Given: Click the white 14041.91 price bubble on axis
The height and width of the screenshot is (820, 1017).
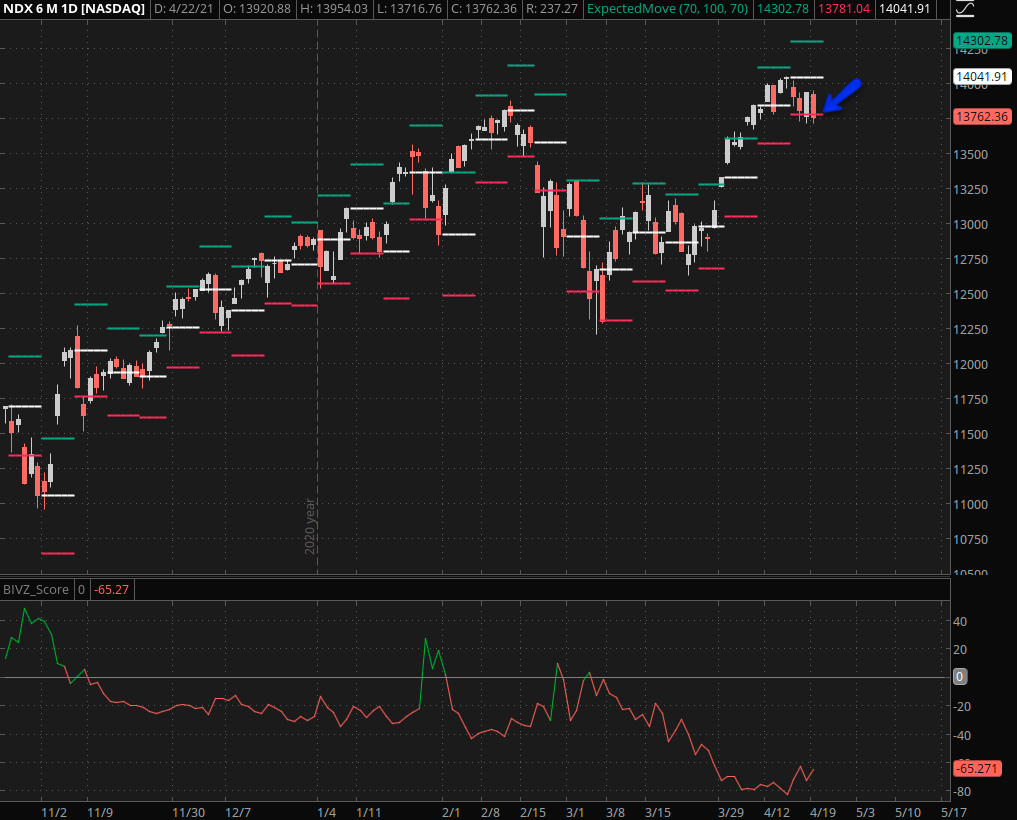Looking at the screenshot, I should (x=979, y=76).
